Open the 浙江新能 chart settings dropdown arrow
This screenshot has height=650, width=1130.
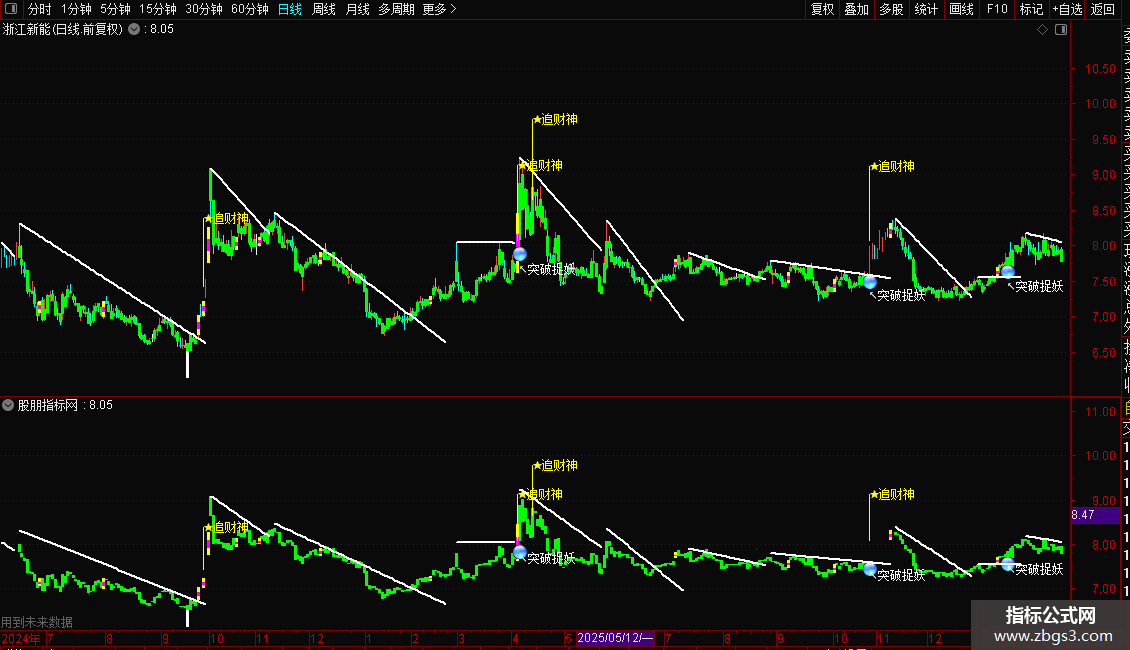click(x=134, y=29)
